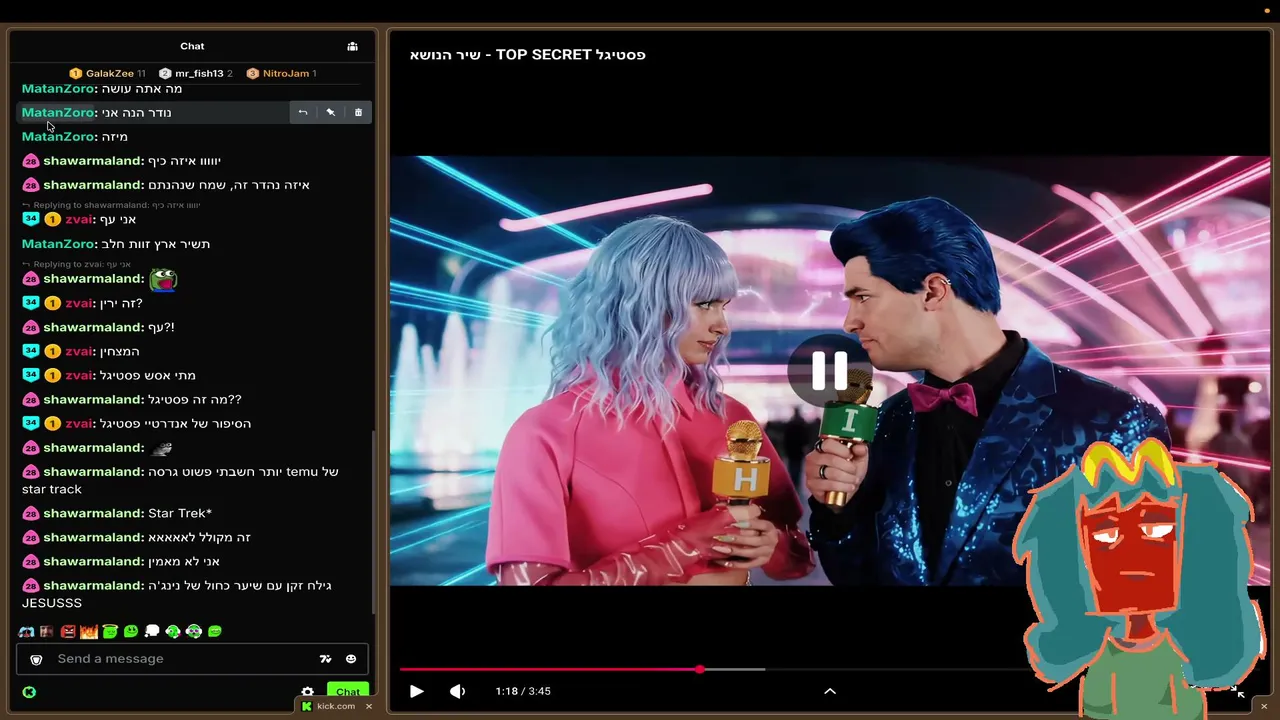The image size is (1280, 720).
Task: Insert the green grinning emote
Action: click(x=215, y=631)
